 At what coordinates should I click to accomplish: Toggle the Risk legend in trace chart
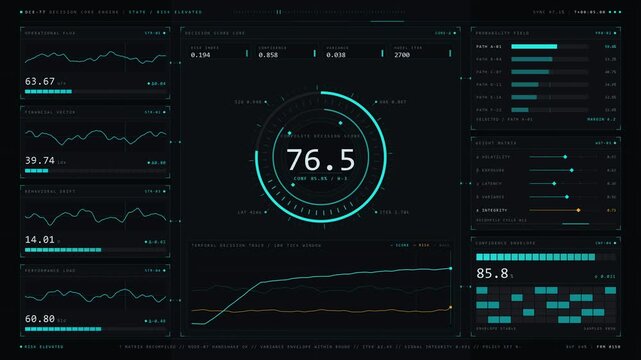coord(421,245)
